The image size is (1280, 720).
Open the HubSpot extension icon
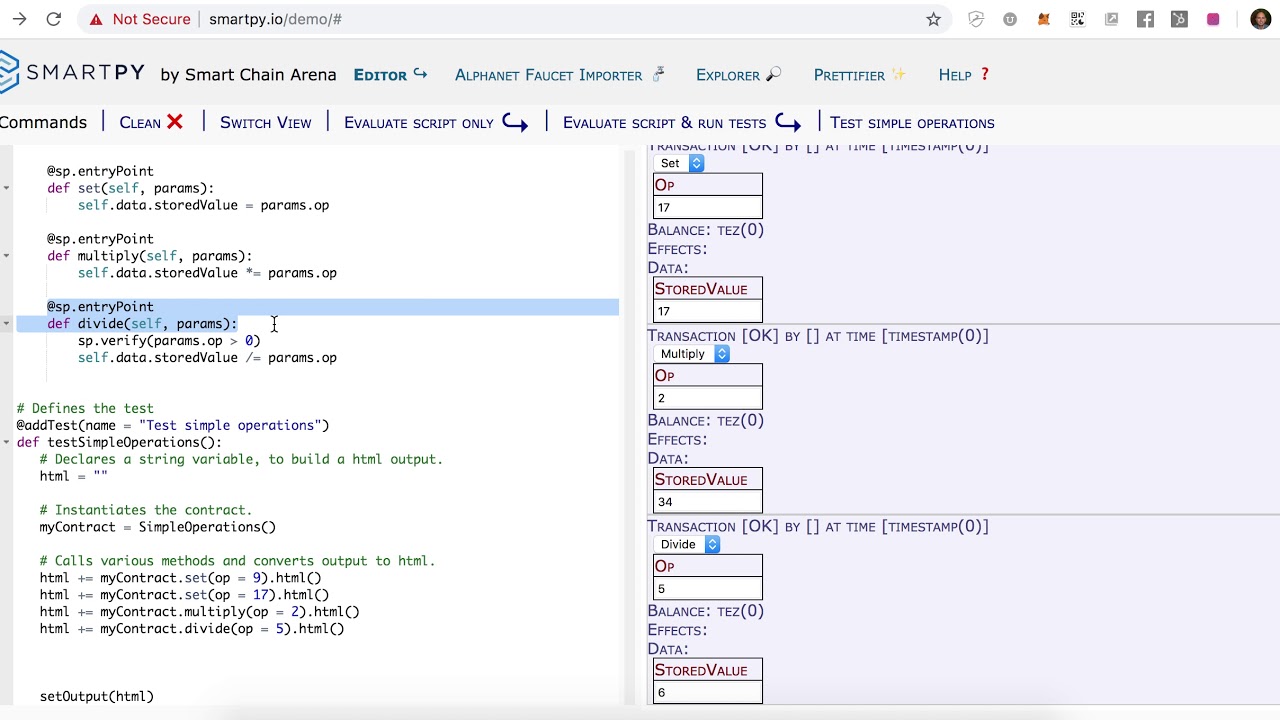(1180, 19)
